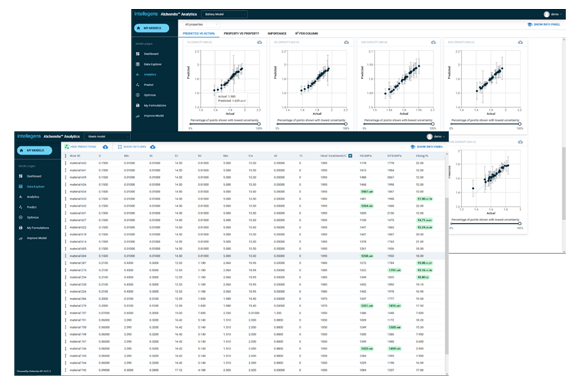This screenshot has width=580, height=386.
Task: Click My Formulations icon in back window sidebar
Action: tap(138, 105)
